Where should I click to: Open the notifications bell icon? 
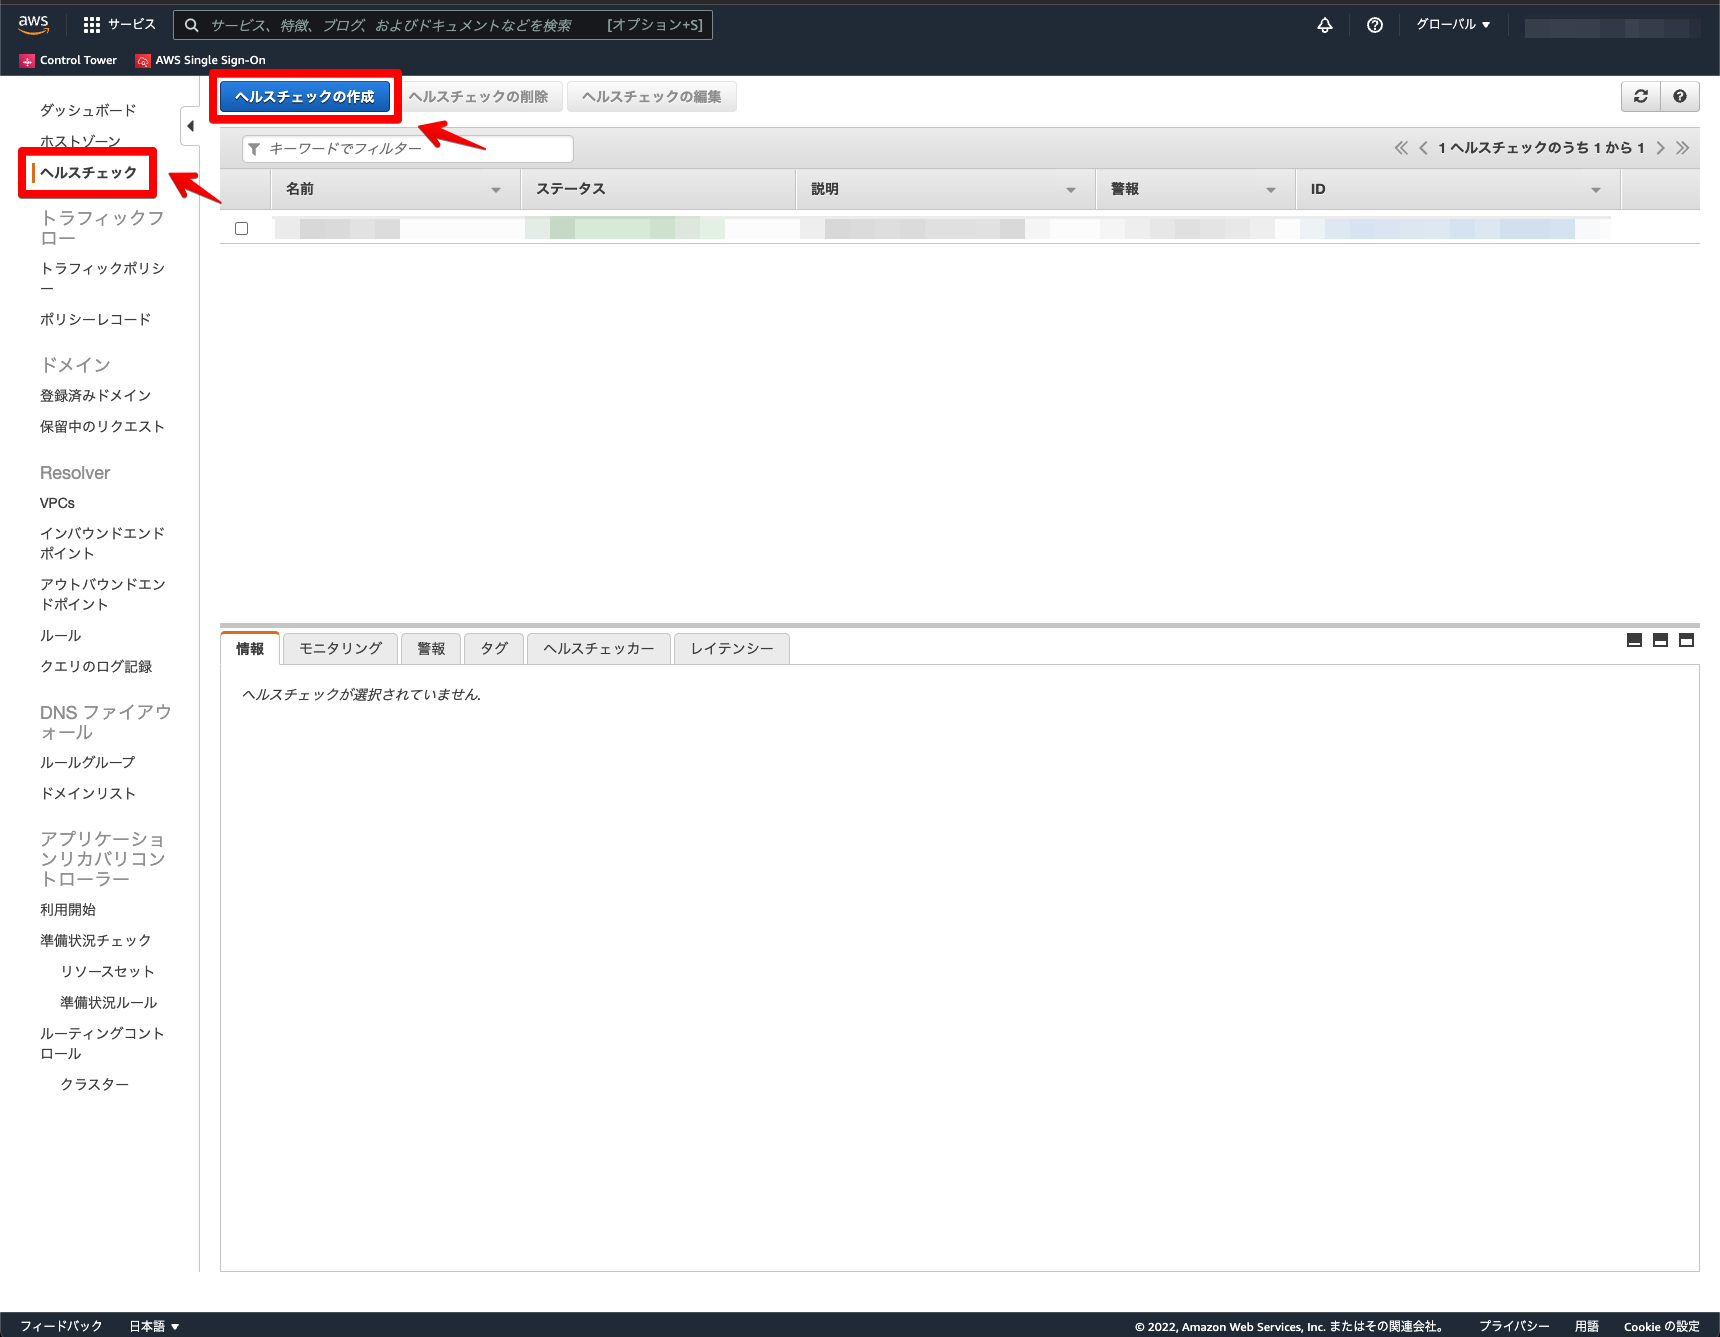(1324, 25)
